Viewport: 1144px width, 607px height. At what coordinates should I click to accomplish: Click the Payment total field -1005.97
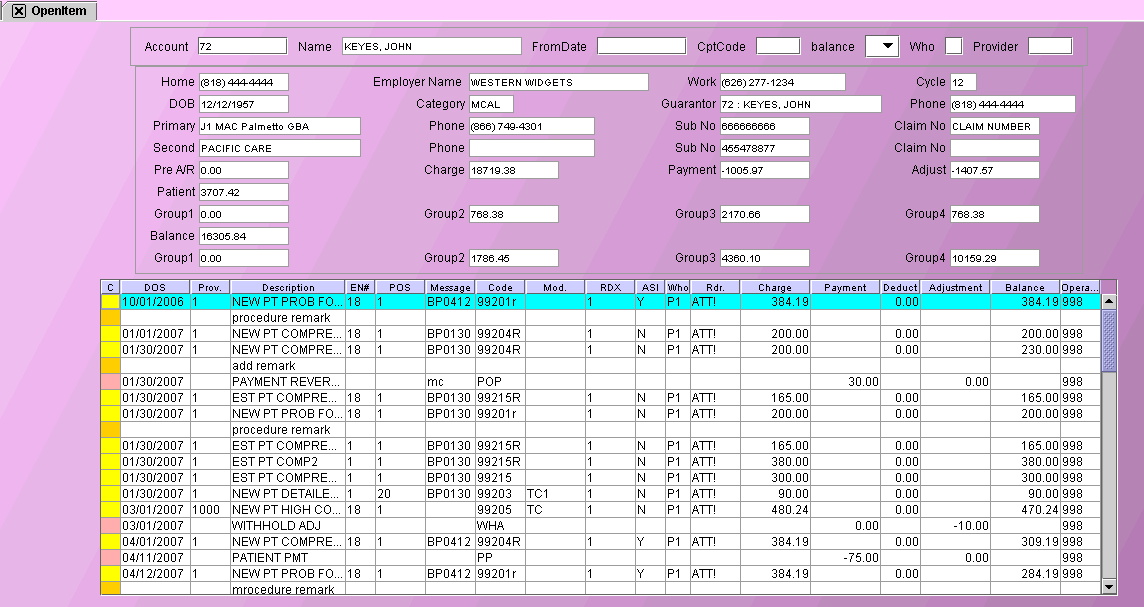point(765,170)
